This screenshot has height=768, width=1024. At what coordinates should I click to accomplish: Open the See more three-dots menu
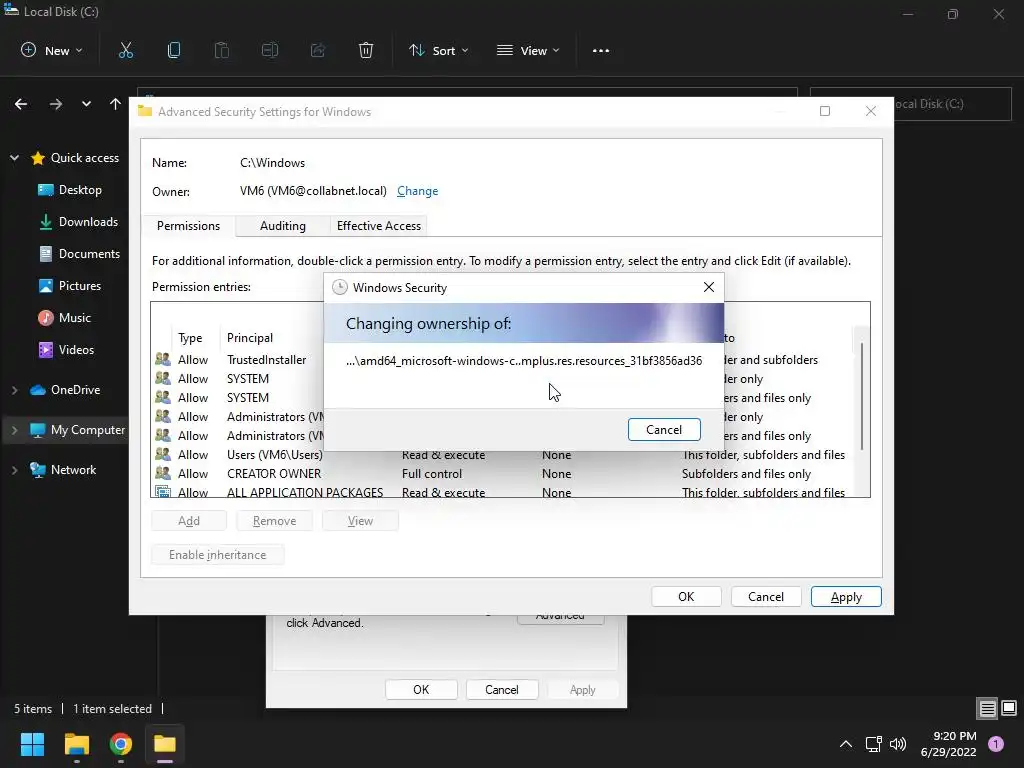coord(601,50)
